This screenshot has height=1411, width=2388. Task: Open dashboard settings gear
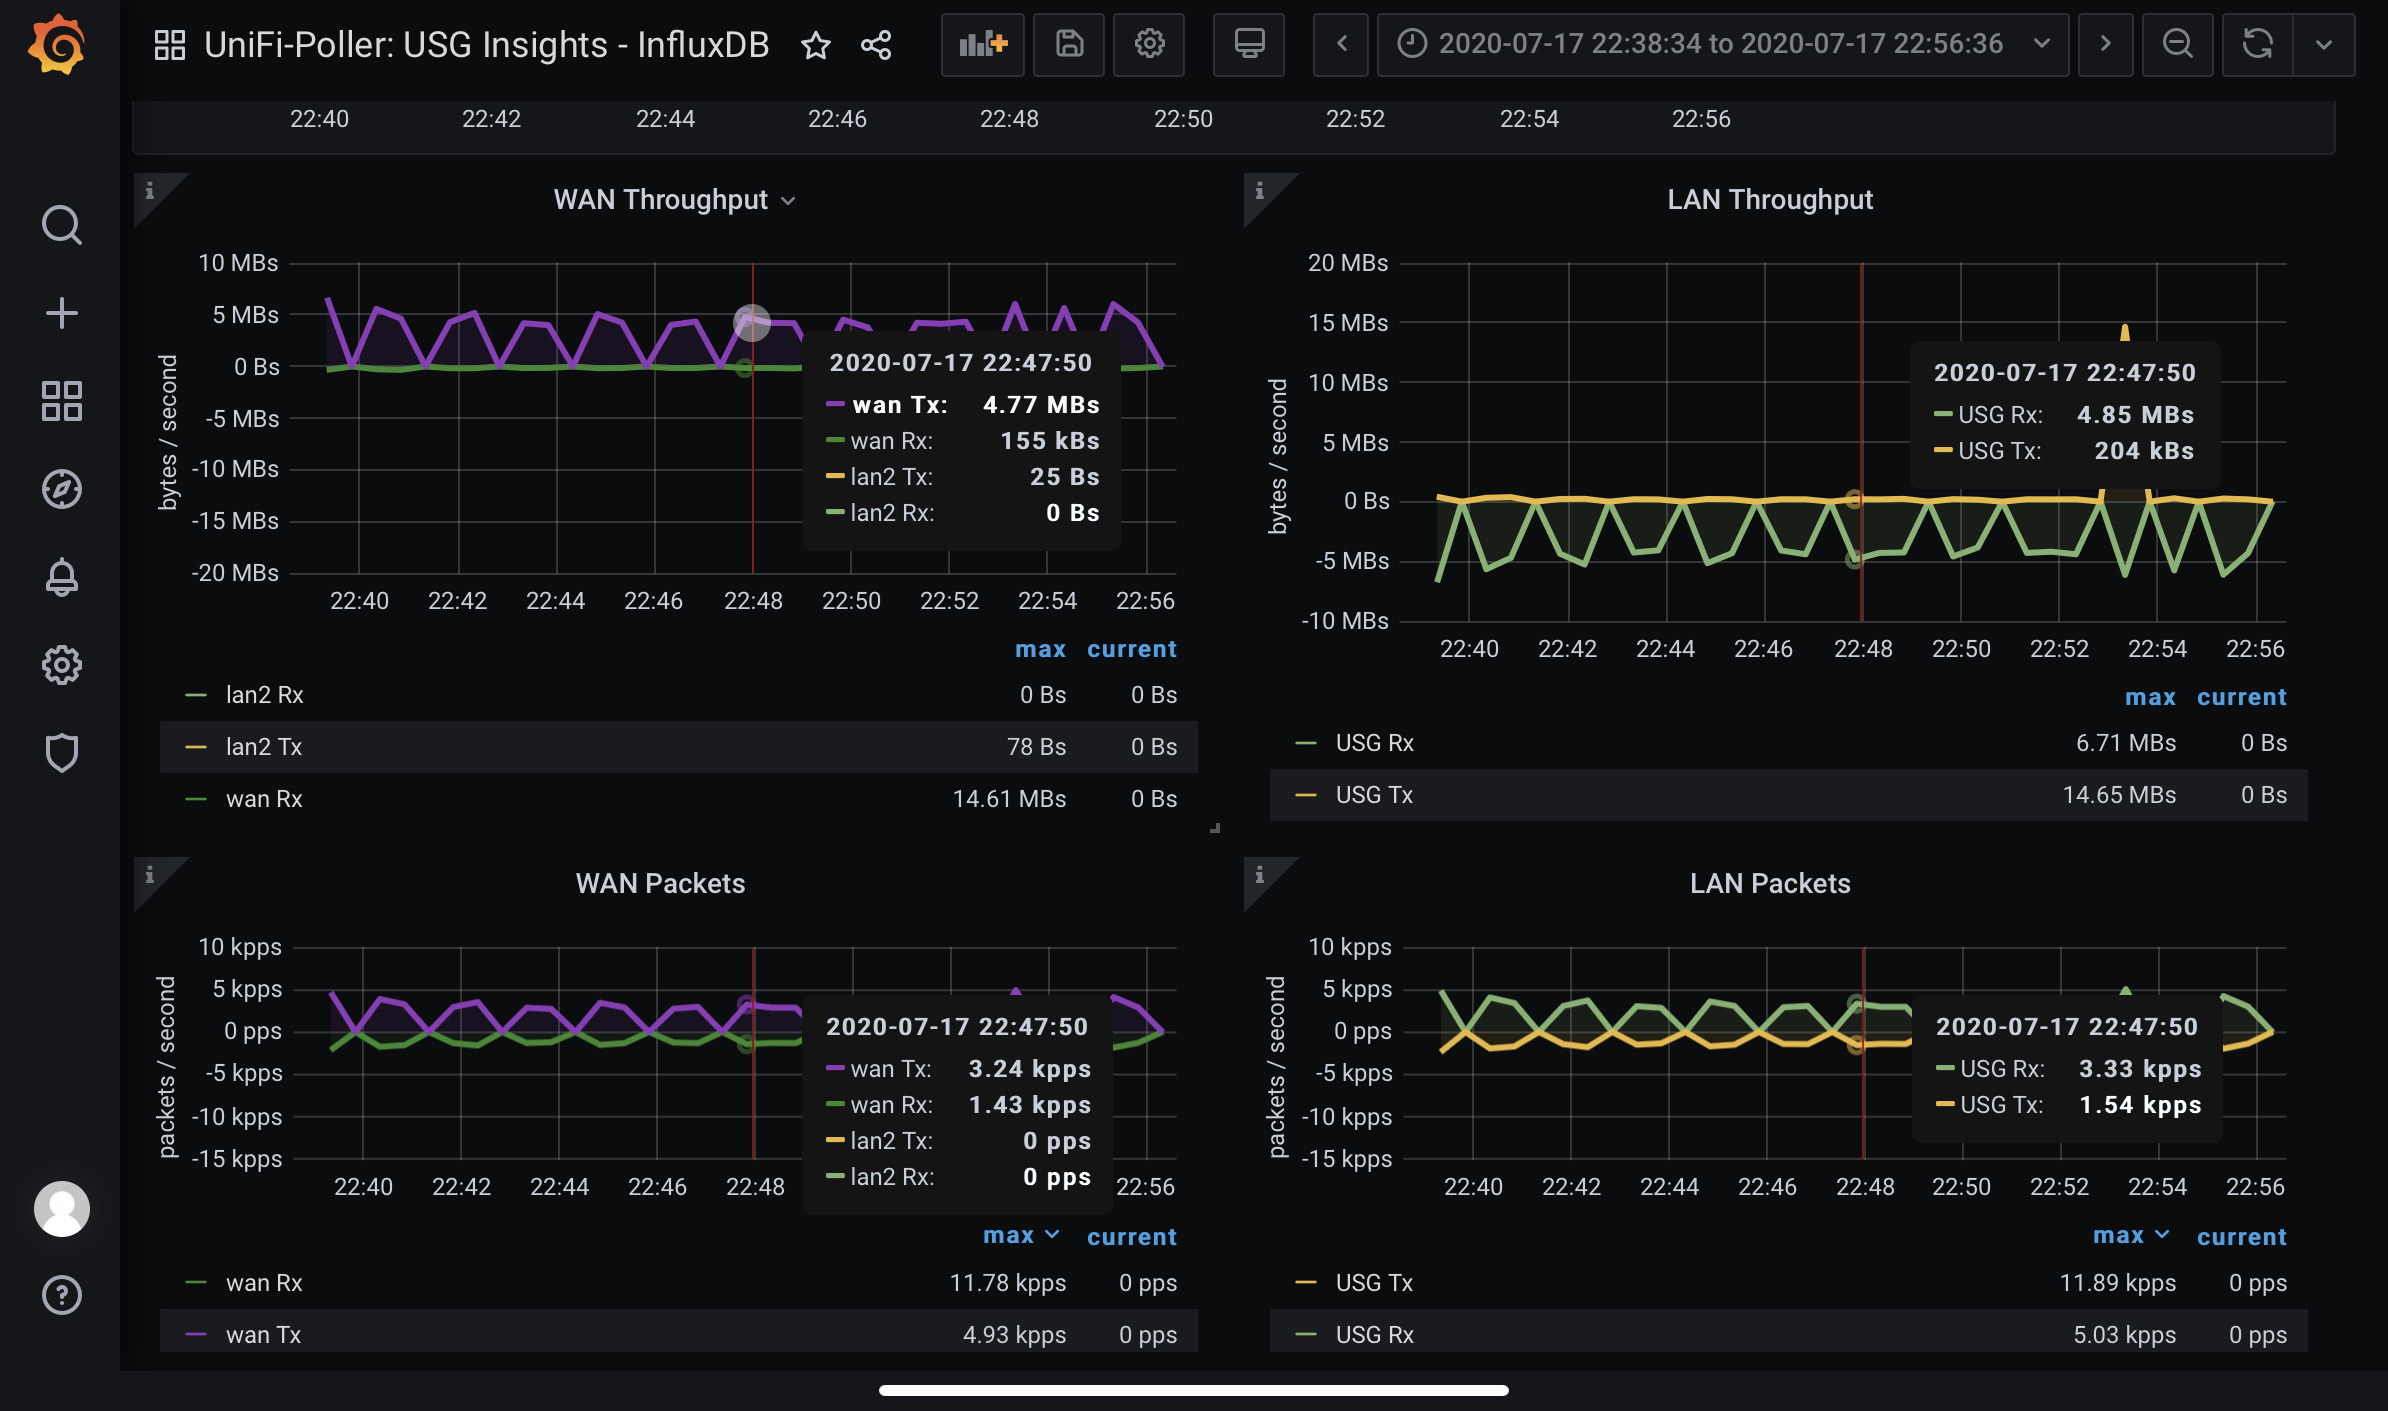(1148, 45)
